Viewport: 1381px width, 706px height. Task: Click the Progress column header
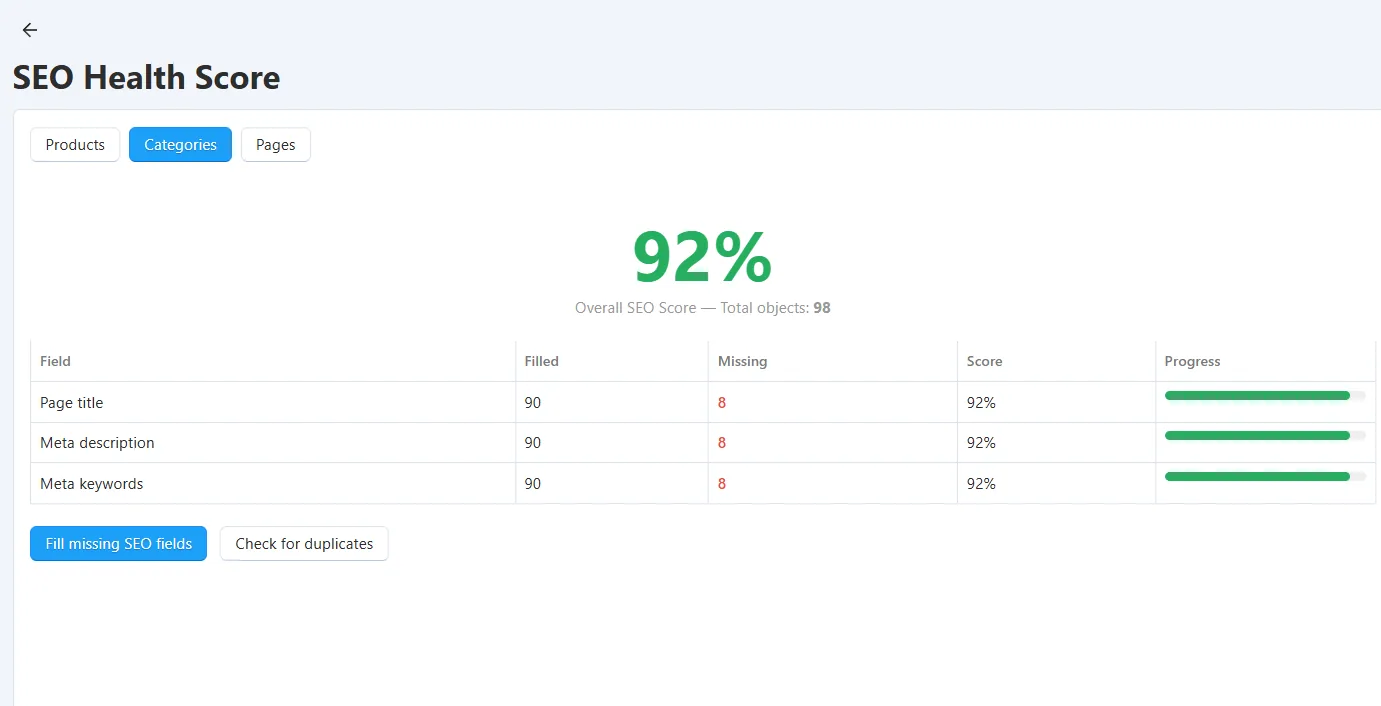1193,361
